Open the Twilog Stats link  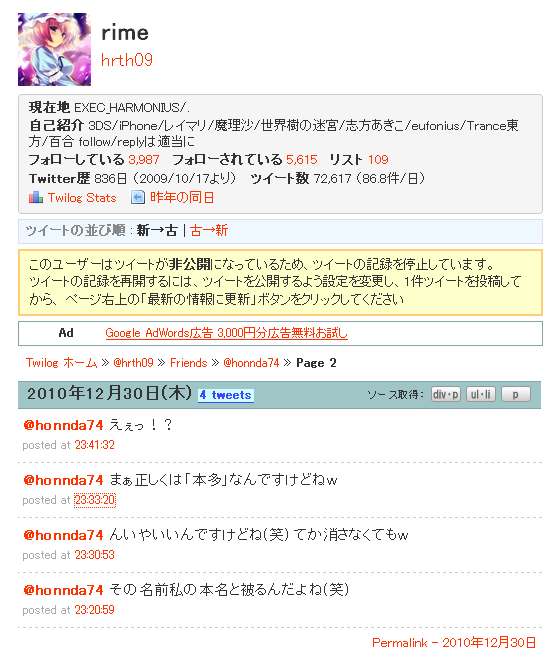click(x=82, y=198)
